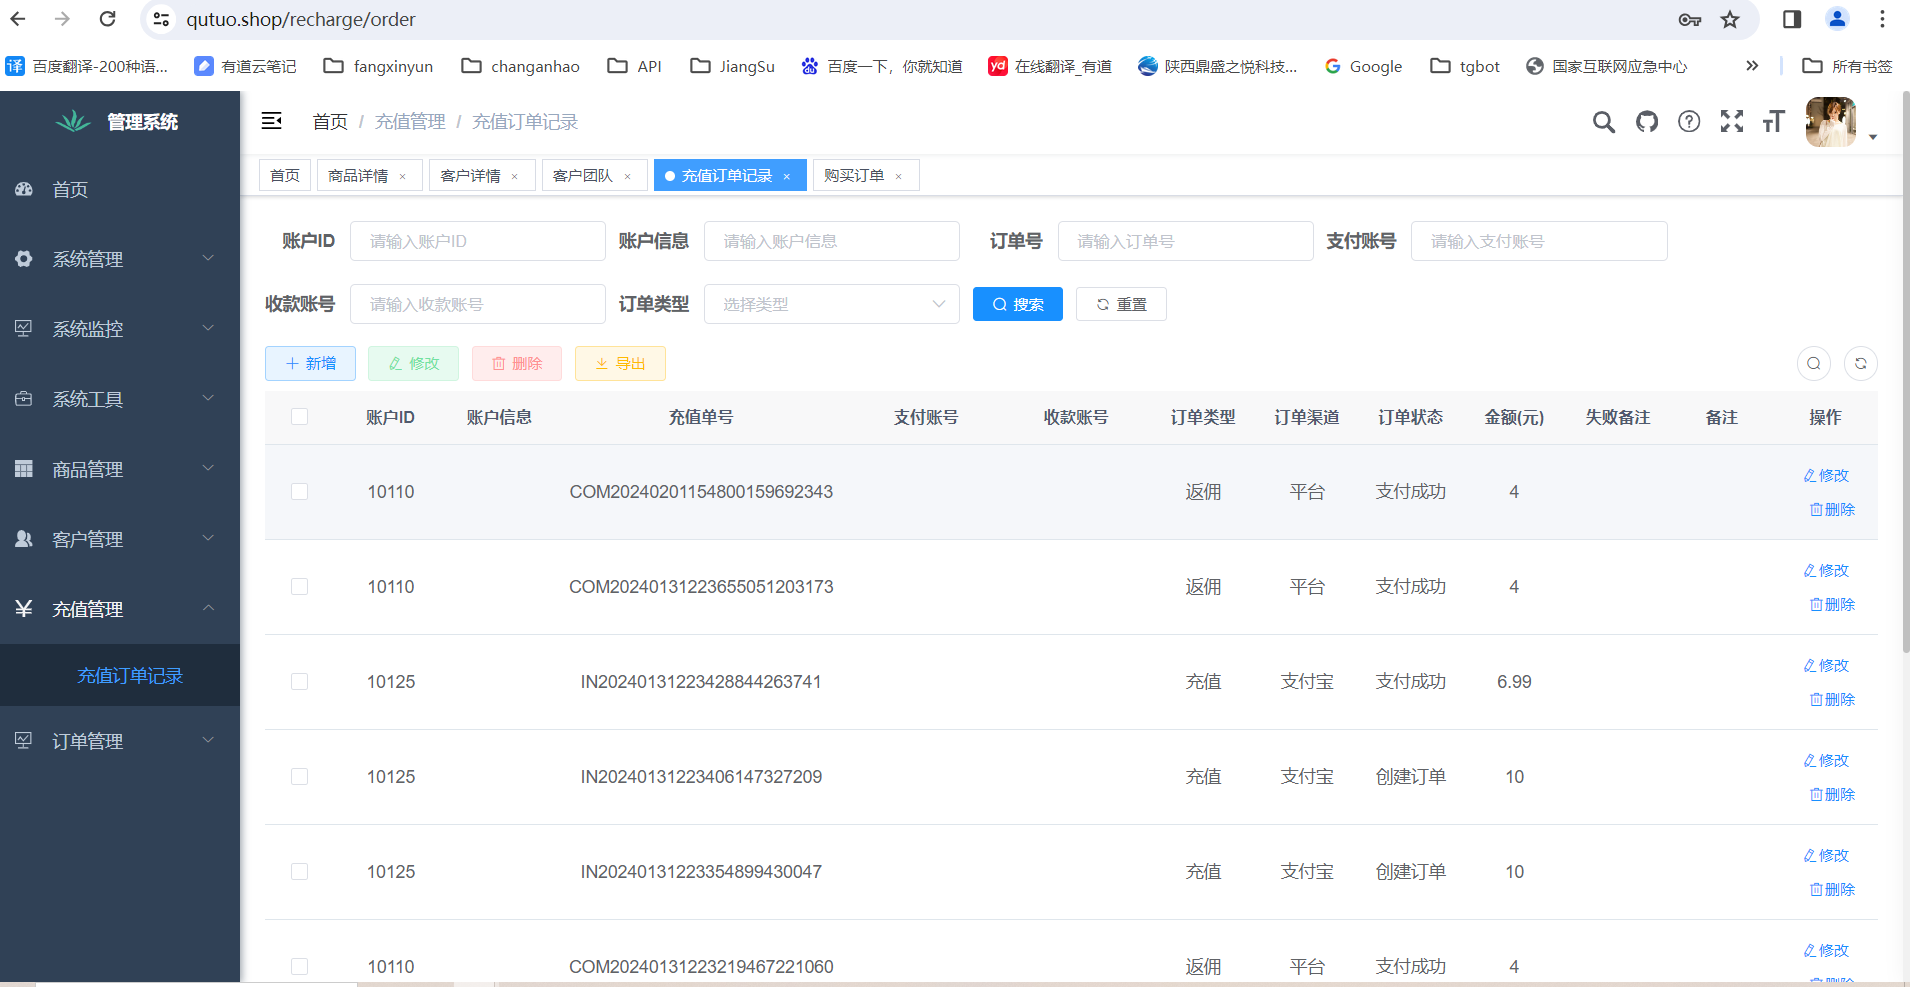Expand the 系统工具 sidebar menu
This screenshot has height=987, width=1910.
tap(120, 399)
